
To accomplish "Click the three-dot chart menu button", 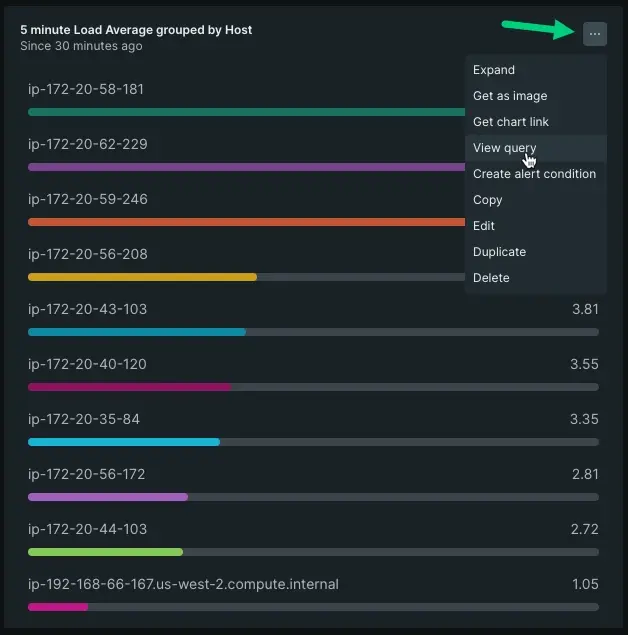I will [x=595, y=34].
